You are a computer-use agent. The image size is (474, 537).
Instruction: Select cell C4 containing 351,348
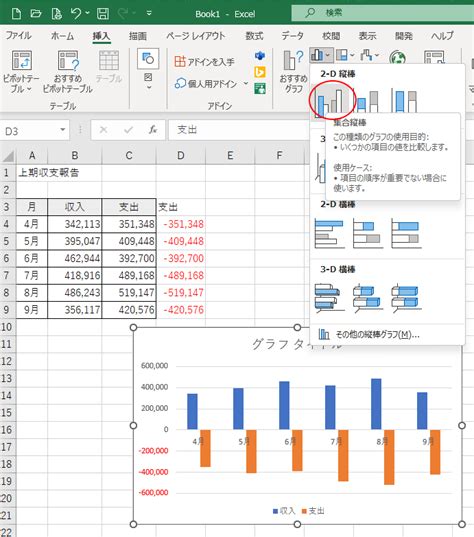(129, 224)
